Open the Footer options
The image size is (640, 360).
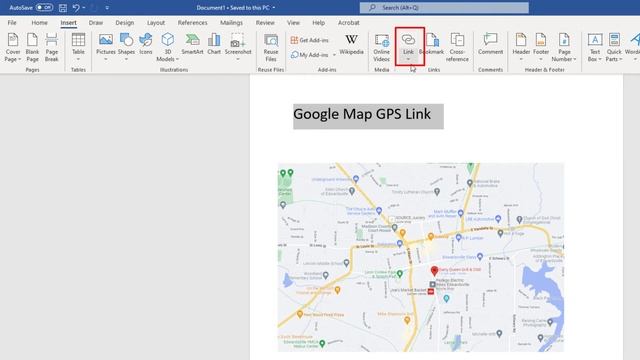click(x=541, y=47)
